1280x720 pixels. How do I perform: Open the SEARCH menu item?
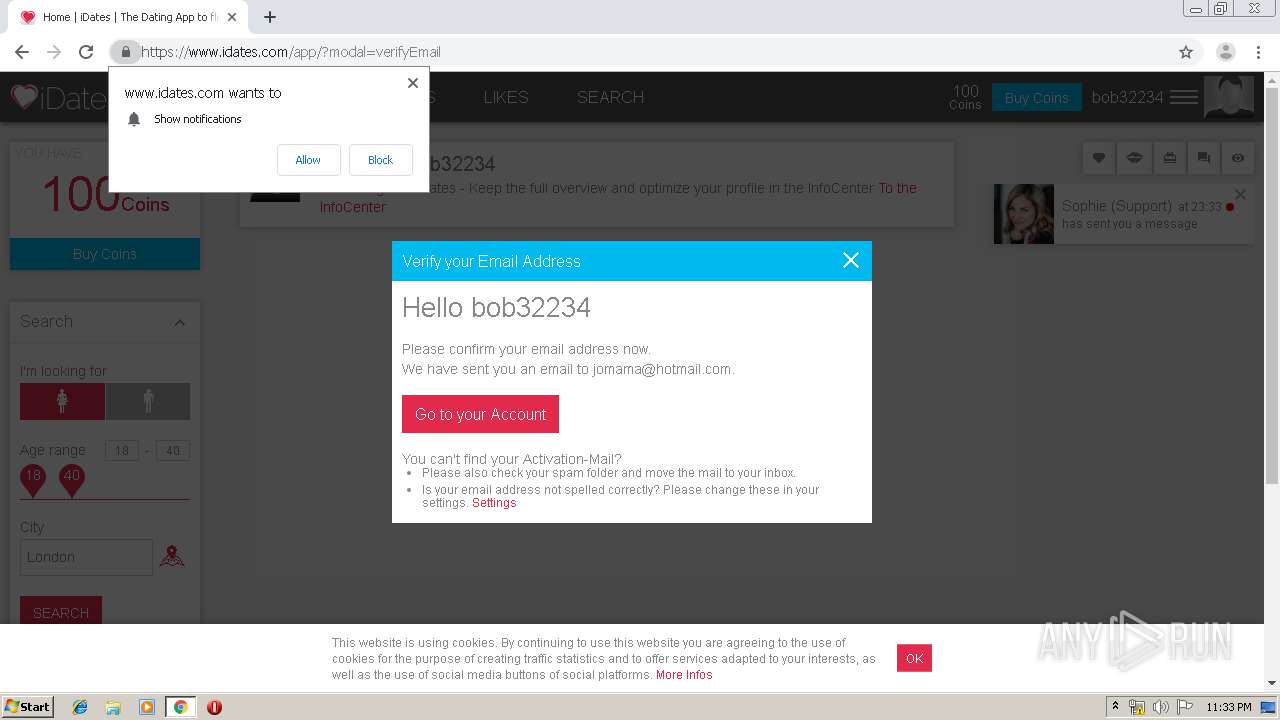coord(610,97)
